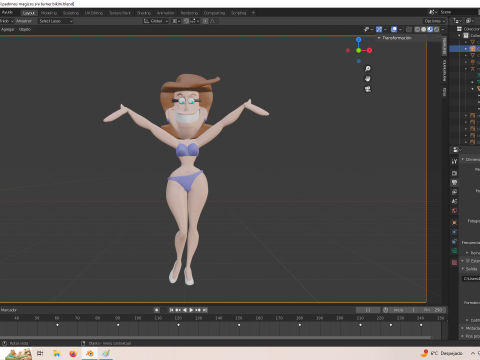480x360 pixels.
Task: Open the View Layer properties tab icon
Action: 454,192
